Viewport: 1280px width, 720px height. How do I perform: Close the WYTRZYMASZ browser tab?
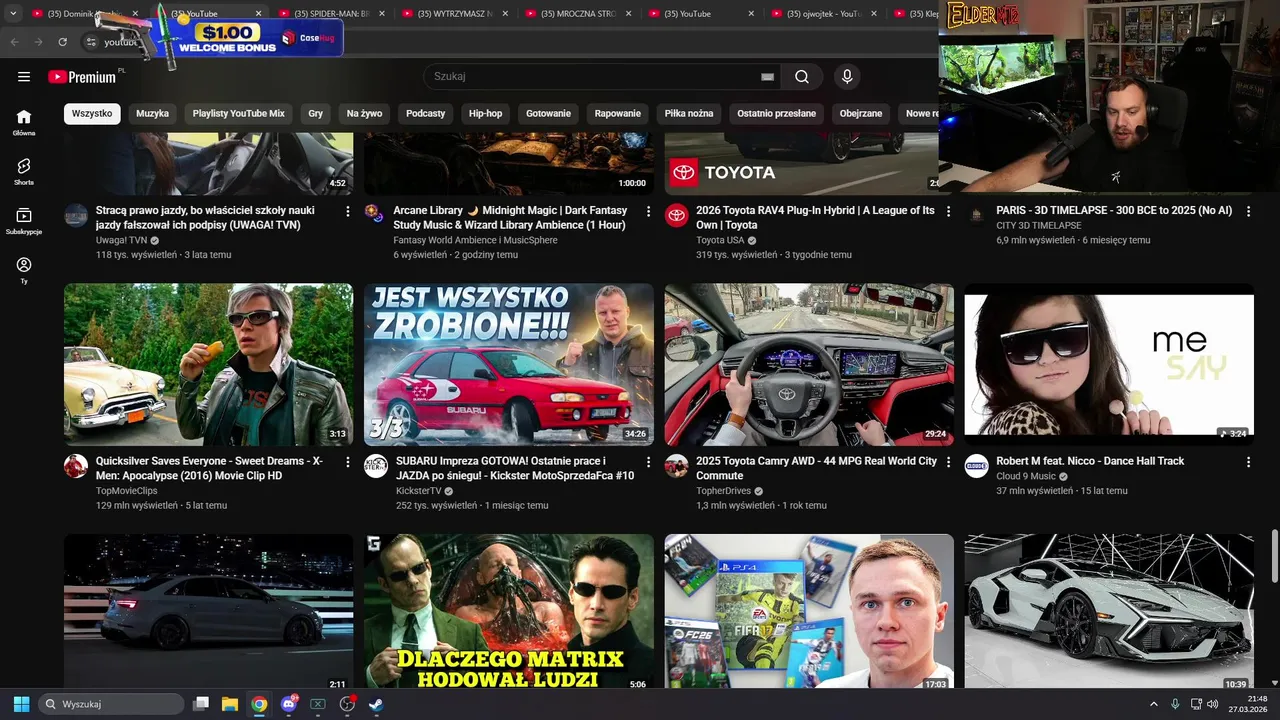[504, 14]
